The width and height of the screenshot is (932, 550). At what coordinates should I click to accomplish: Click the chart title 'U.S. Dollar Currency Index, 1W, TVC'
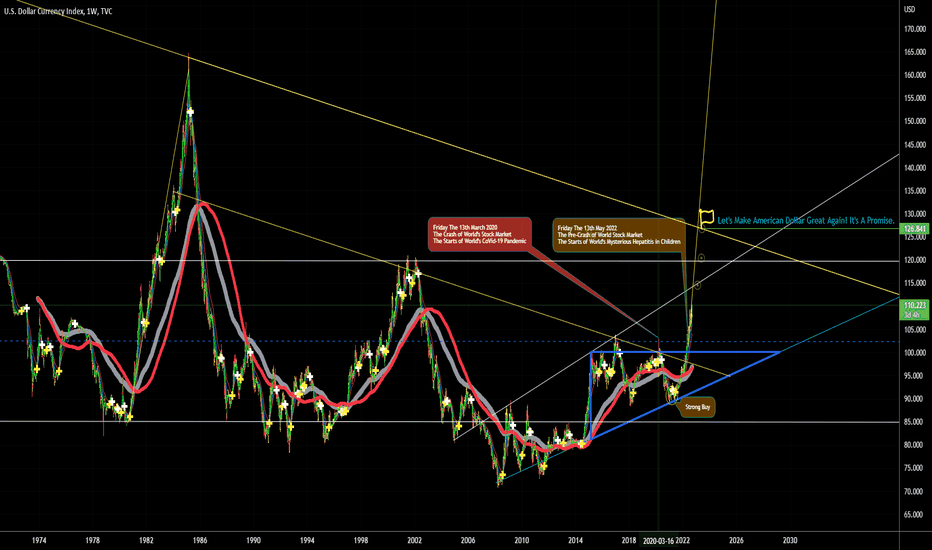point(58,11)
